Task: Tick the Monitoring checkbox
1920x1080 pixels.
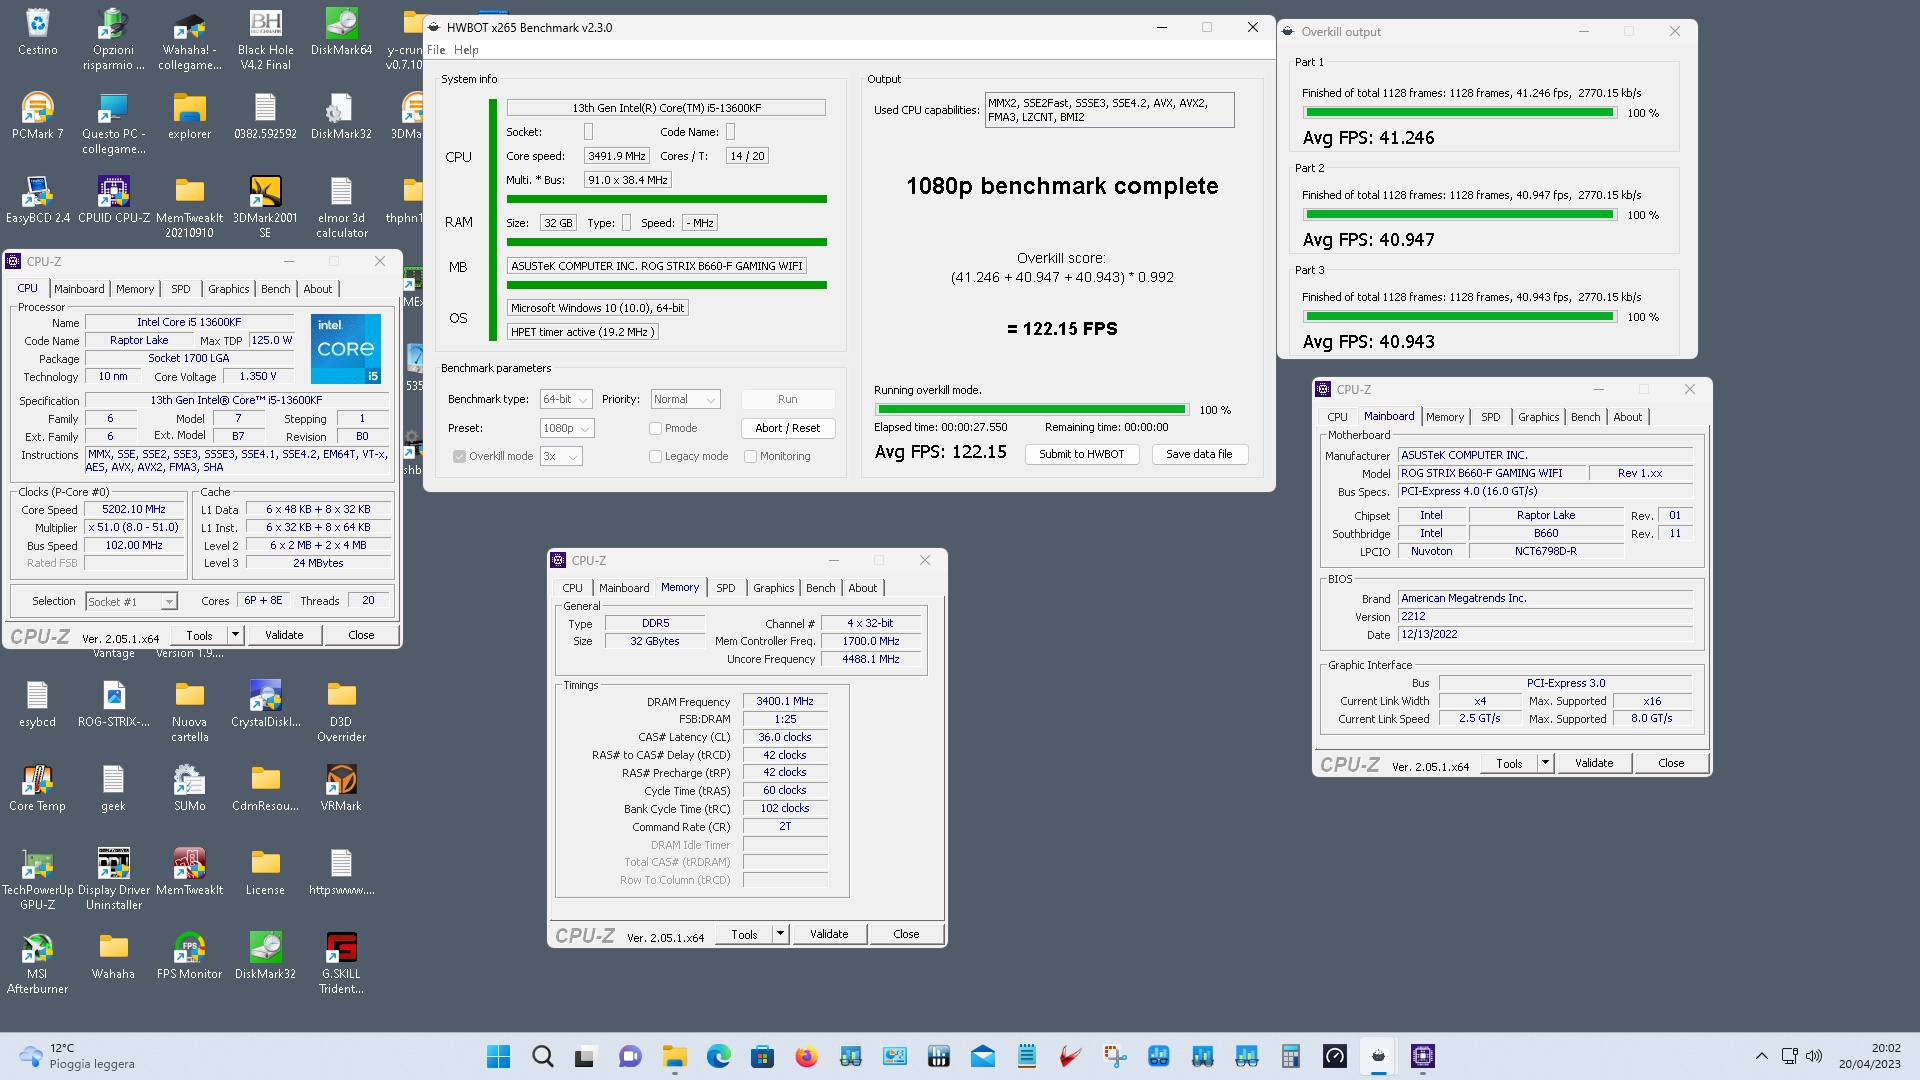Action: pos(750,456)
